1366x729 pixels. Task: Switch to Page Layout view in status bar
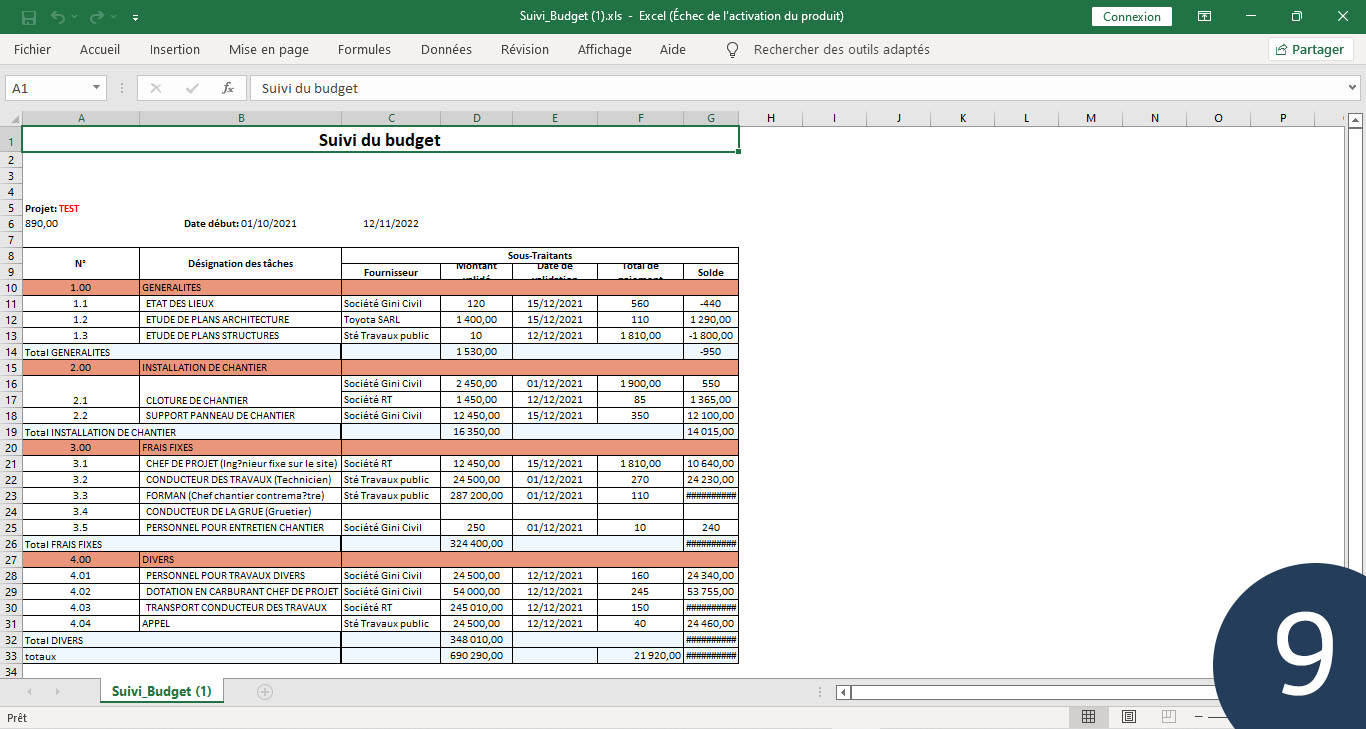point(1128,717)
